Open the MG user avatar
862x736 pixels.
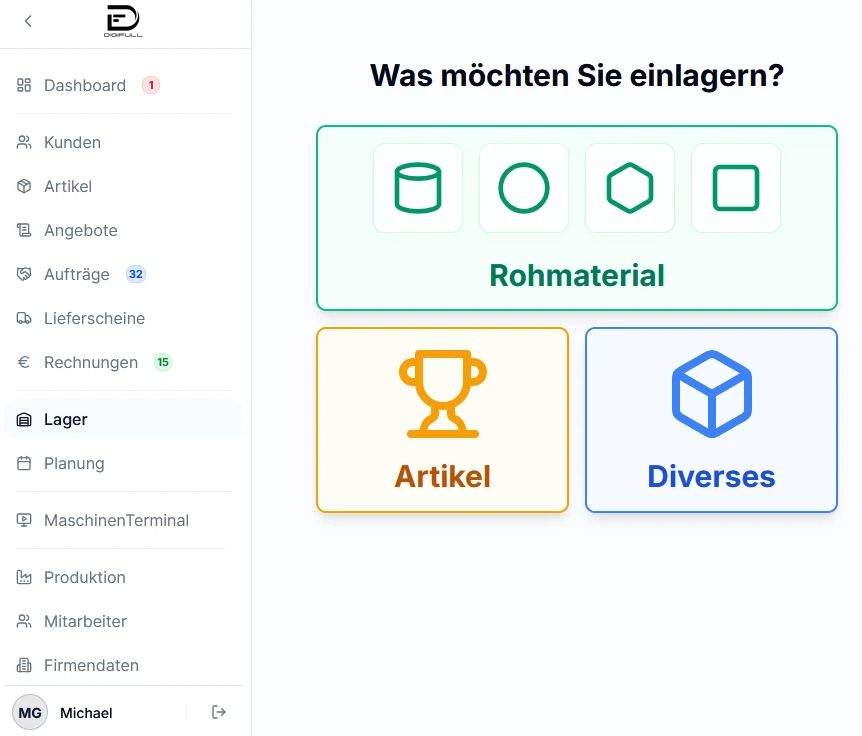click(x=30, y=712)
